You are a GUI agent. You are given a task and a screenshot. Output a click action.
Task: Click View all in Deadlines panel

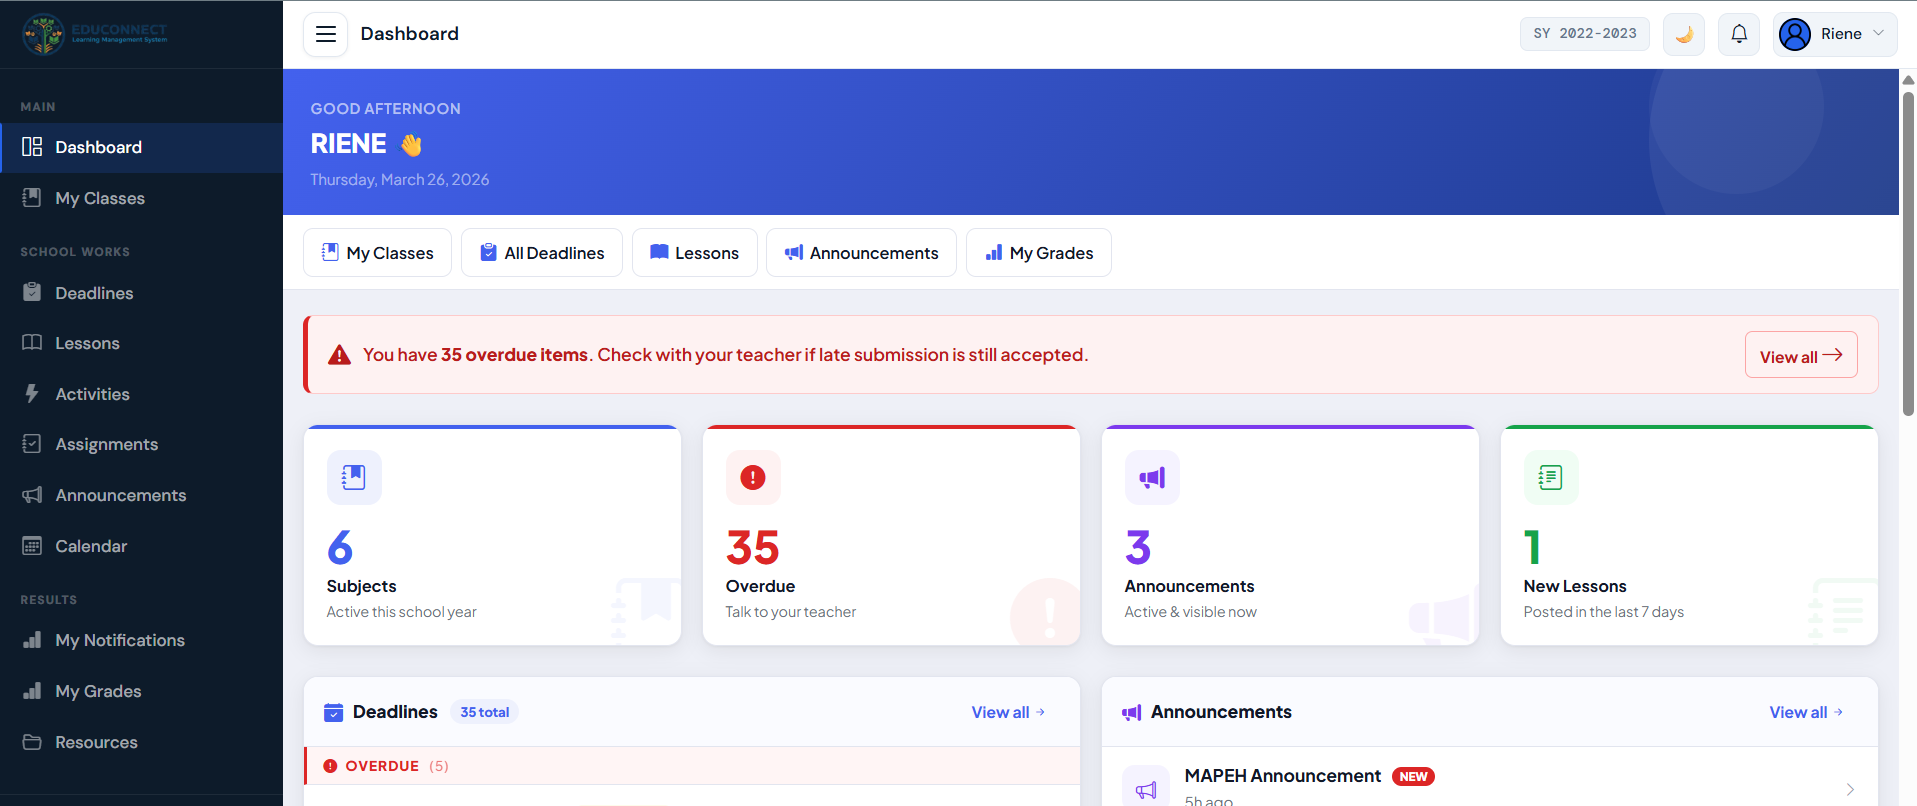click(x=1008, y=712)
